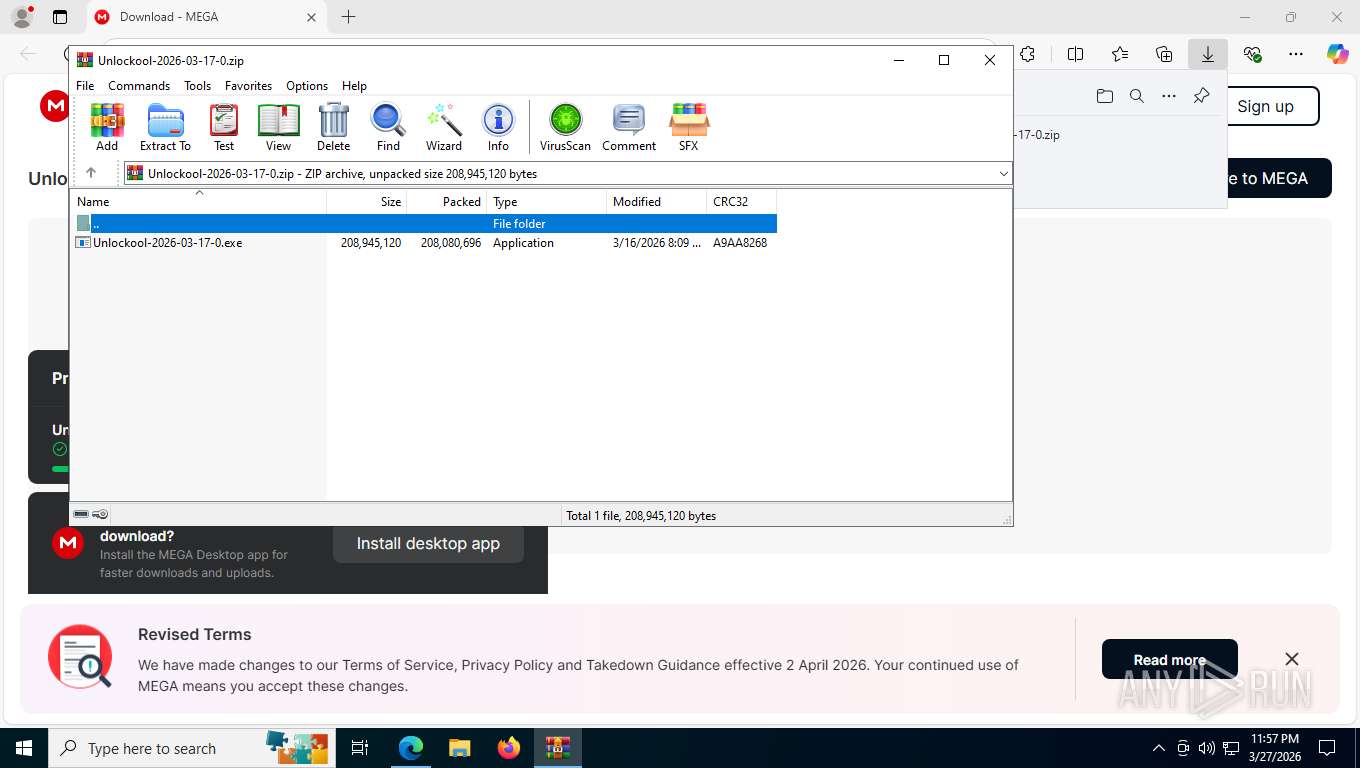This screenshot has height=768, width=1360.
Task: Open Edge settings and more menu
Action: (x=1296, y=54)
